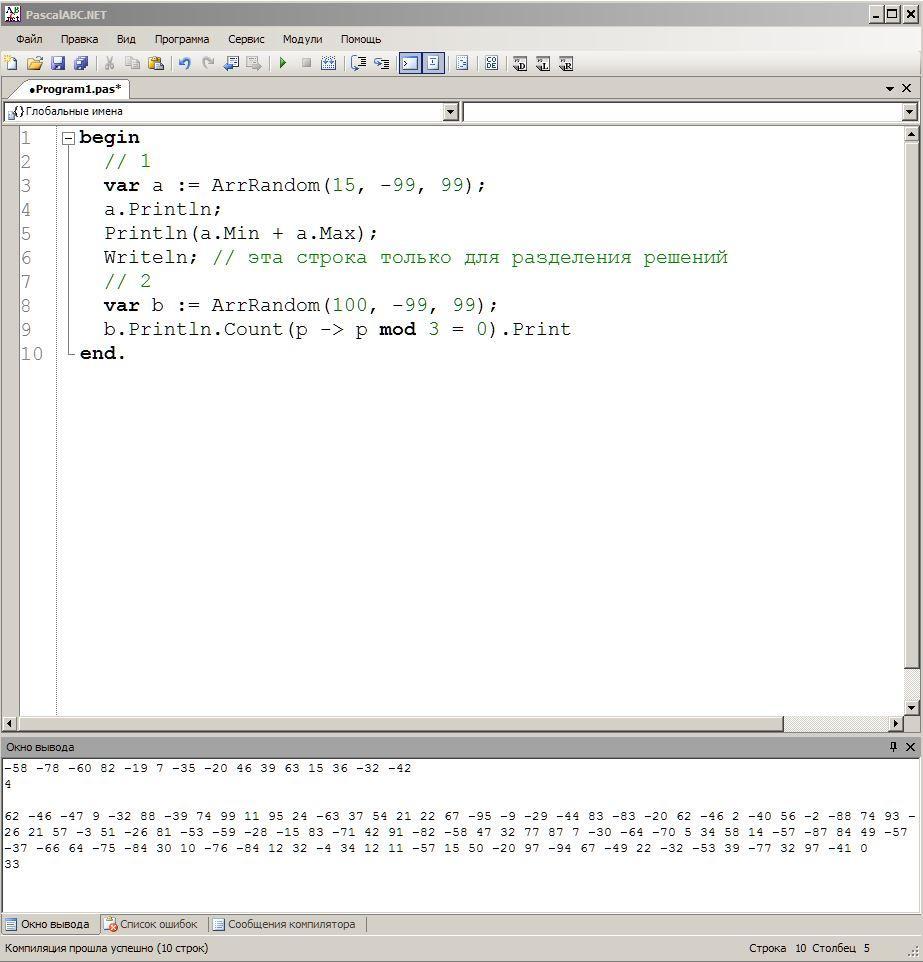Click the toolbar icon marked R

pyautogui.click(x=566, y=63)
